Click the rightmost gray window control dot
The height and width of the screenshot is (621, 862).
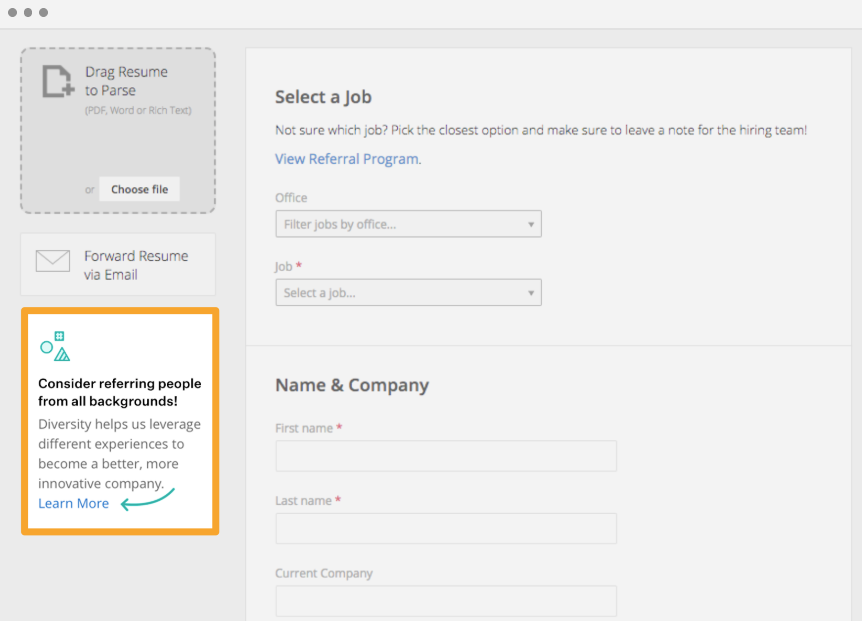point(43,13)
